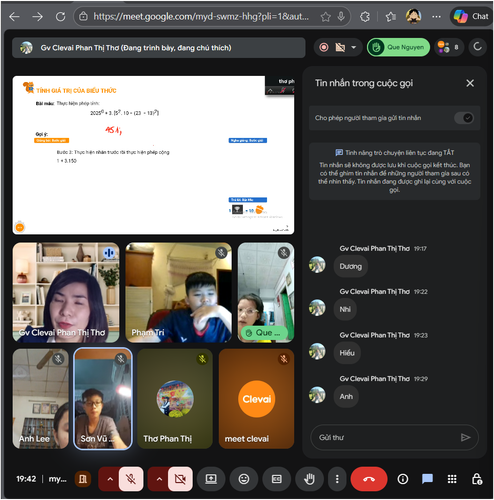The width and height of the screenshot is (494, 500).
Task: Click the Que Nguyen raised hand chip
Action: tap(398, 47)
